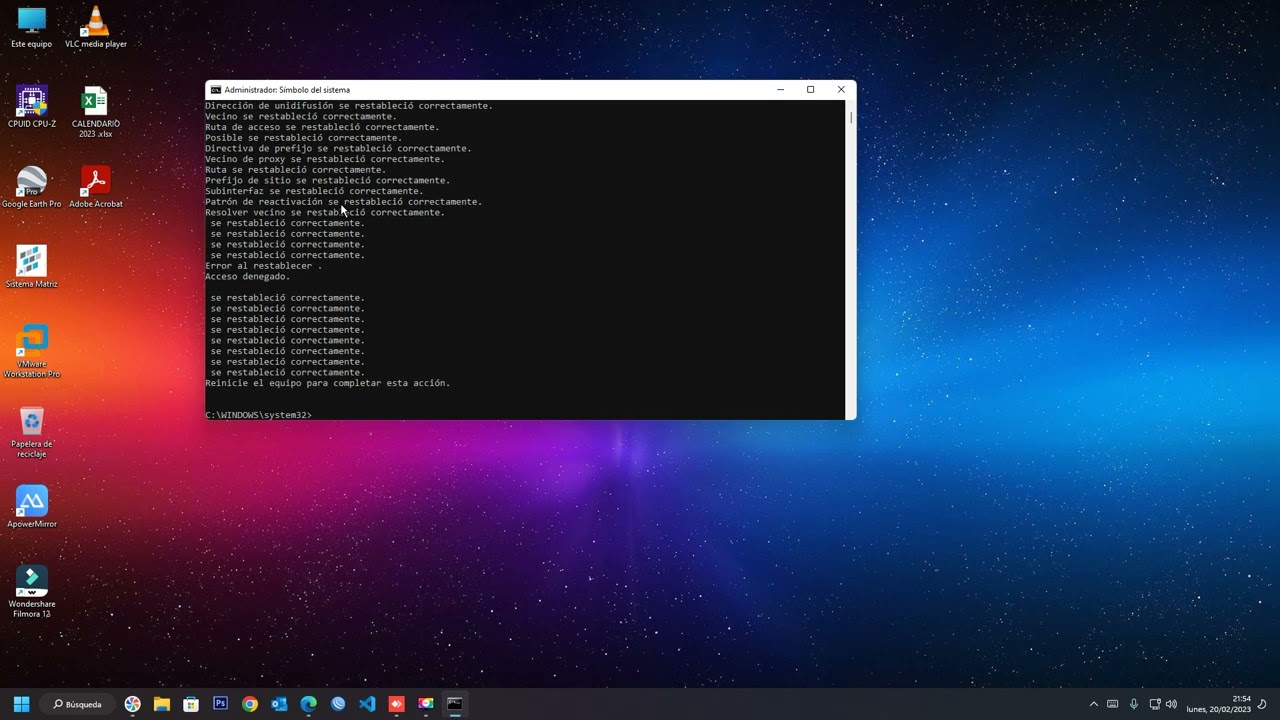
Task: Select the Papelera de reciclaje icon
Action: 32,432
